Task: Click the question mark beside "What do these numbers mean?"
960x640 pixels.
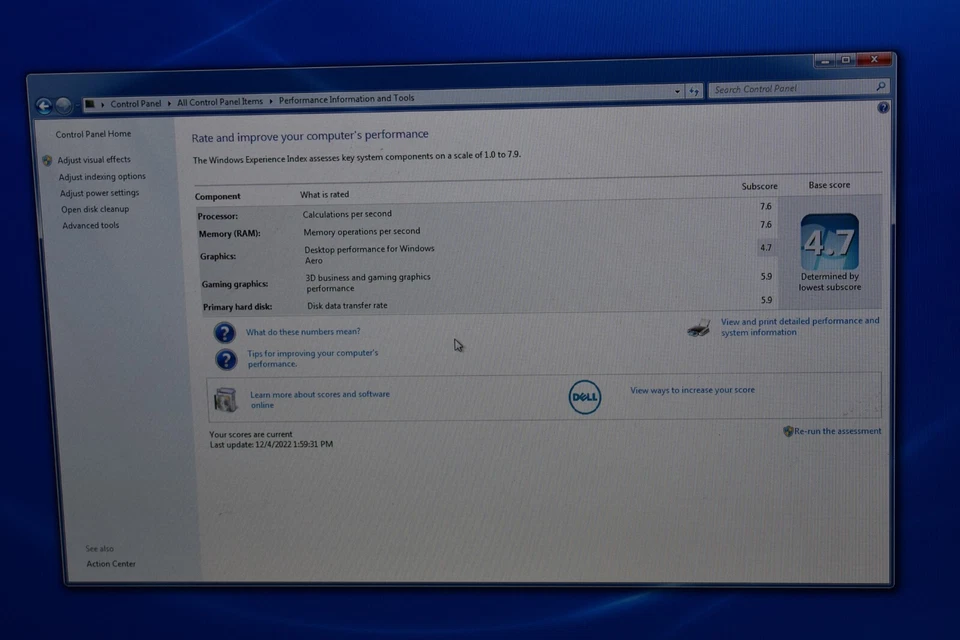Action: [x=224, y=332]
